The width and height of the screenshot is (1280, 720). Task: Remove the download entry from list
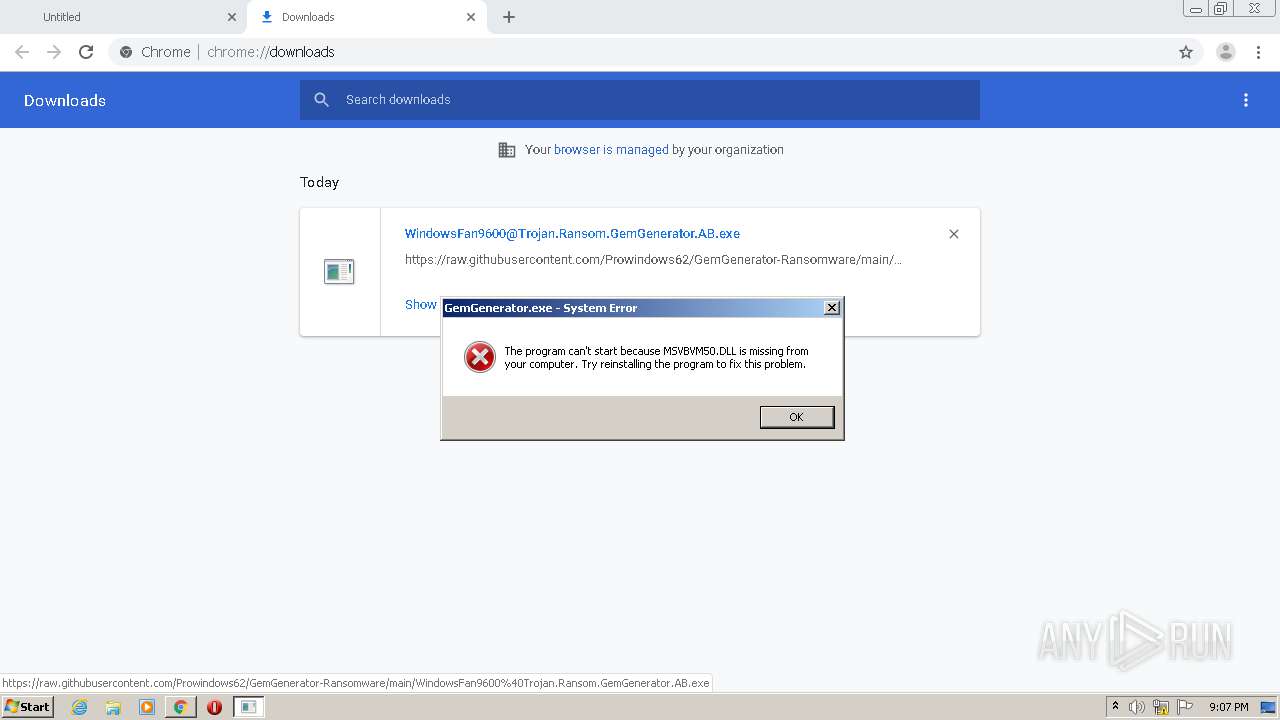tap(954, 234)
